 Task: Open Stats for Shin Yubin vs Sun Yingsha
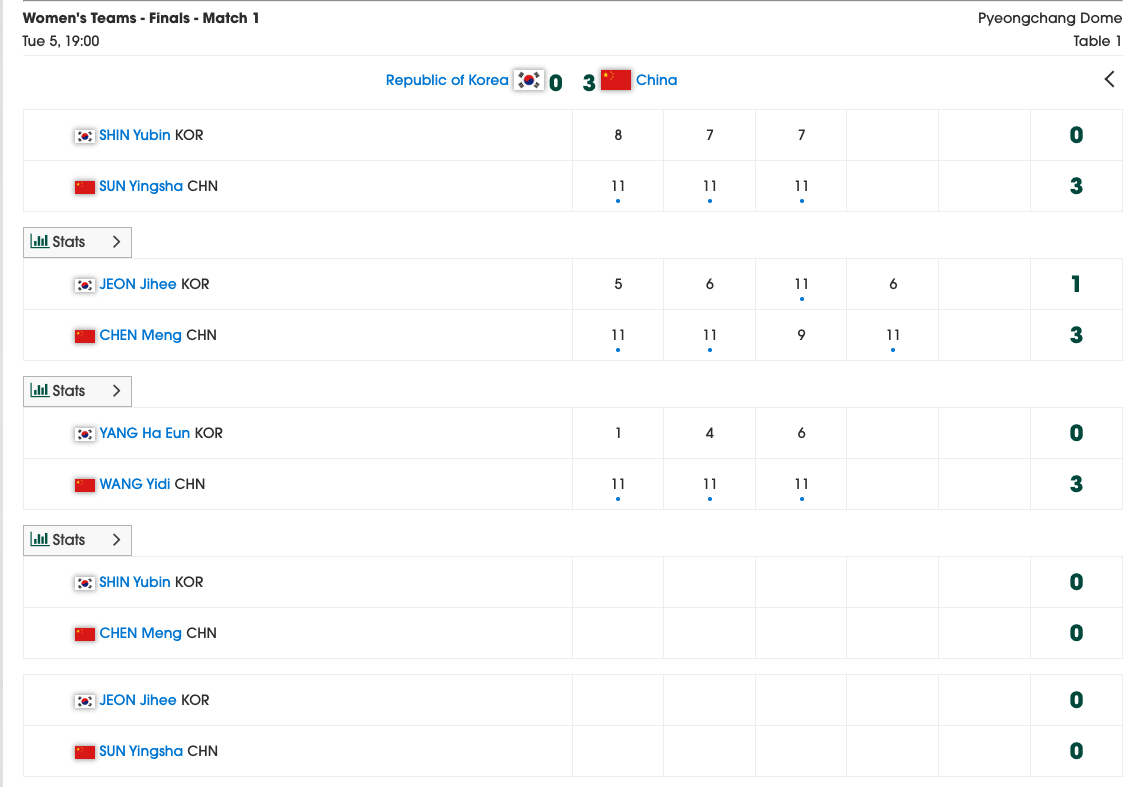(x=77, y=242)
